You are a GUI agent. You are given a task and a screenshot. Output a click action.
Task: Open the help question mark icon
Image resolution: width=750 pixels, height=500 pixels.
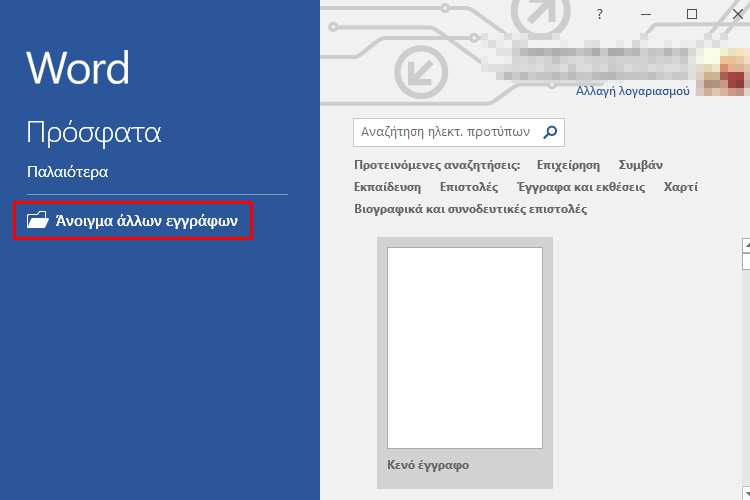(x=599, y=14)
